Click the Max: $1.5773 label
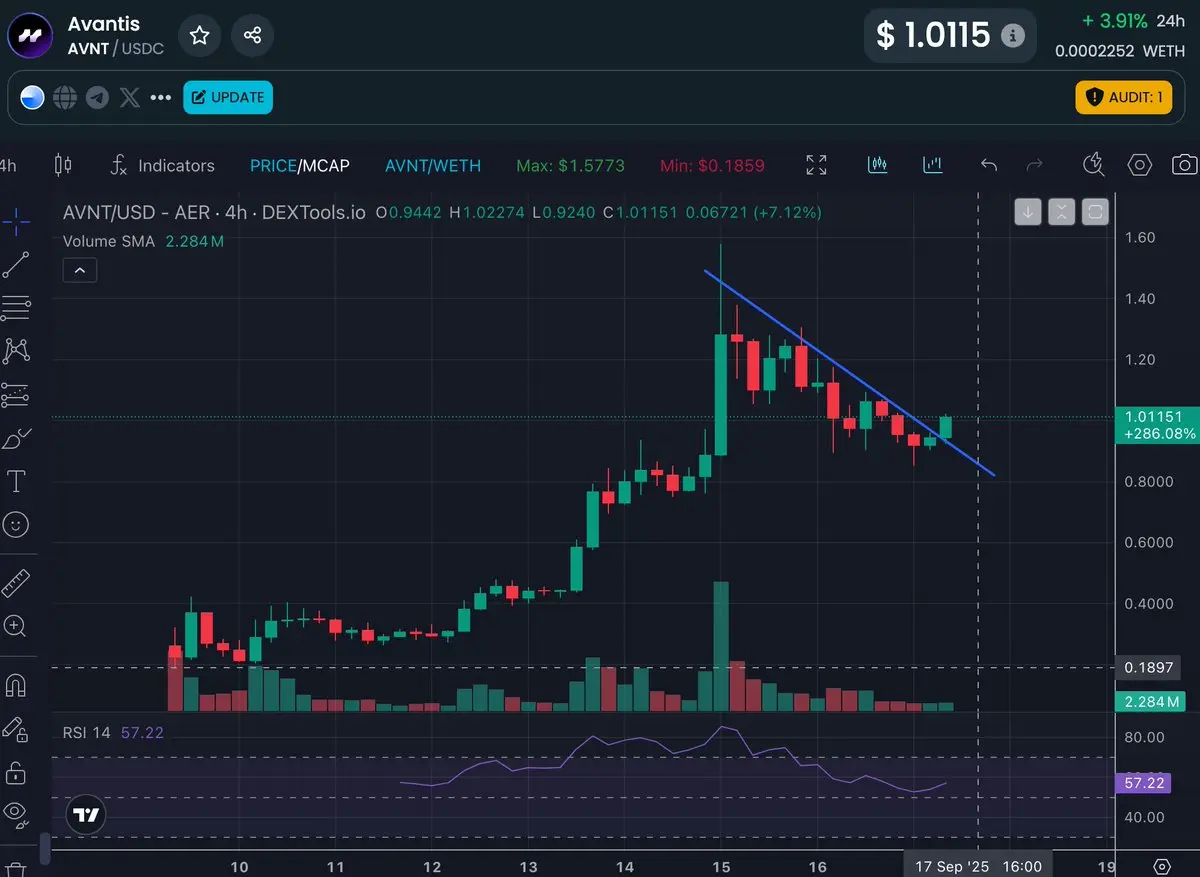The height and width of the screenshot is (877, 1200). tap(570, 165)
